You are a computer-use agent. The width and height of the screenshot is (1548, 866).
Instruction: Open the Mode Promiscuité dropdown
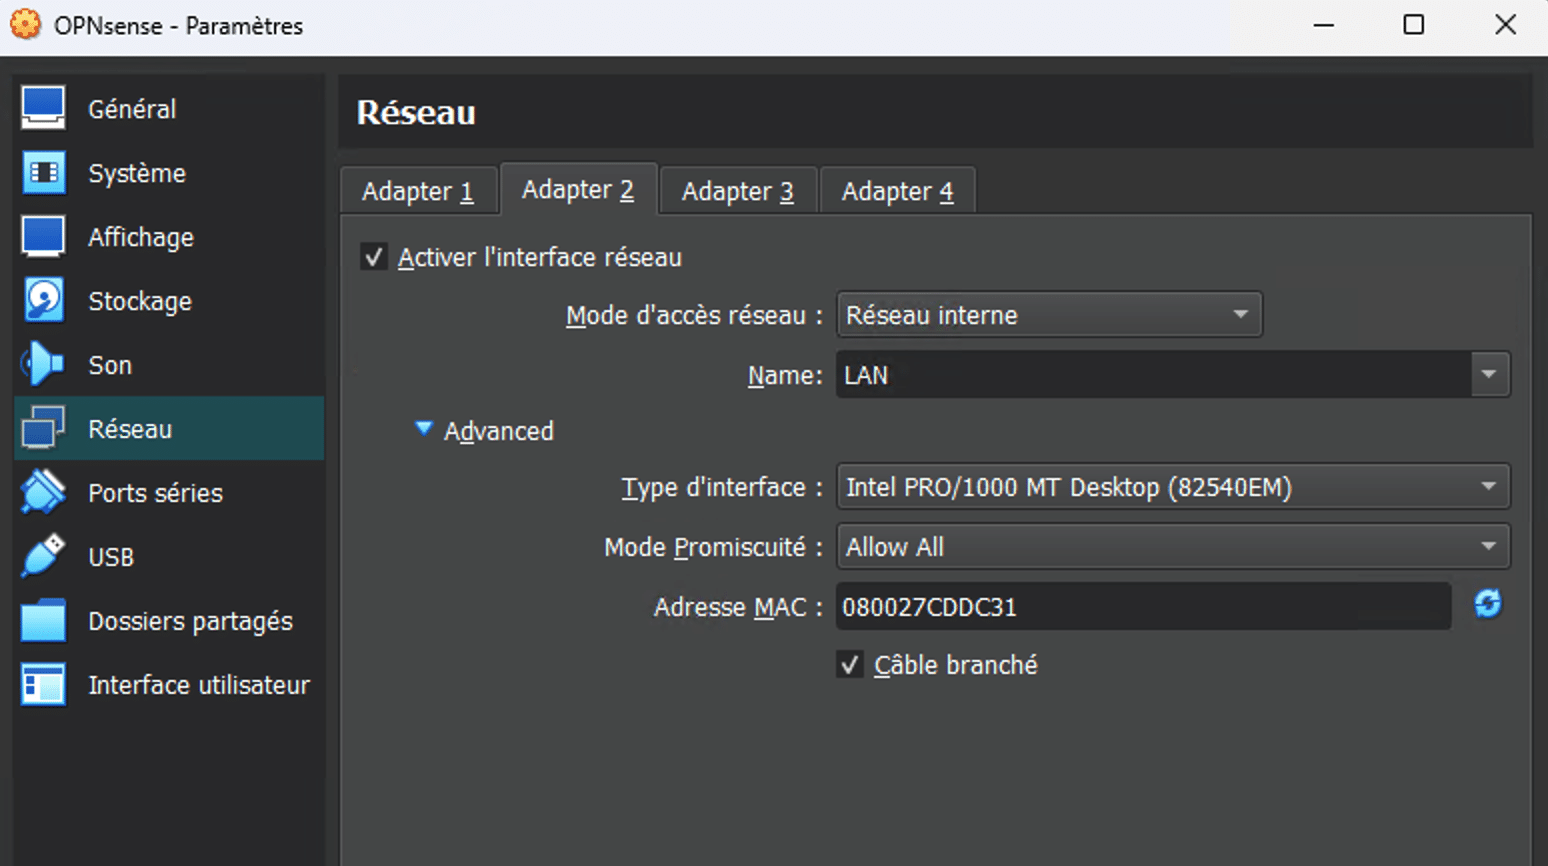1172,547
